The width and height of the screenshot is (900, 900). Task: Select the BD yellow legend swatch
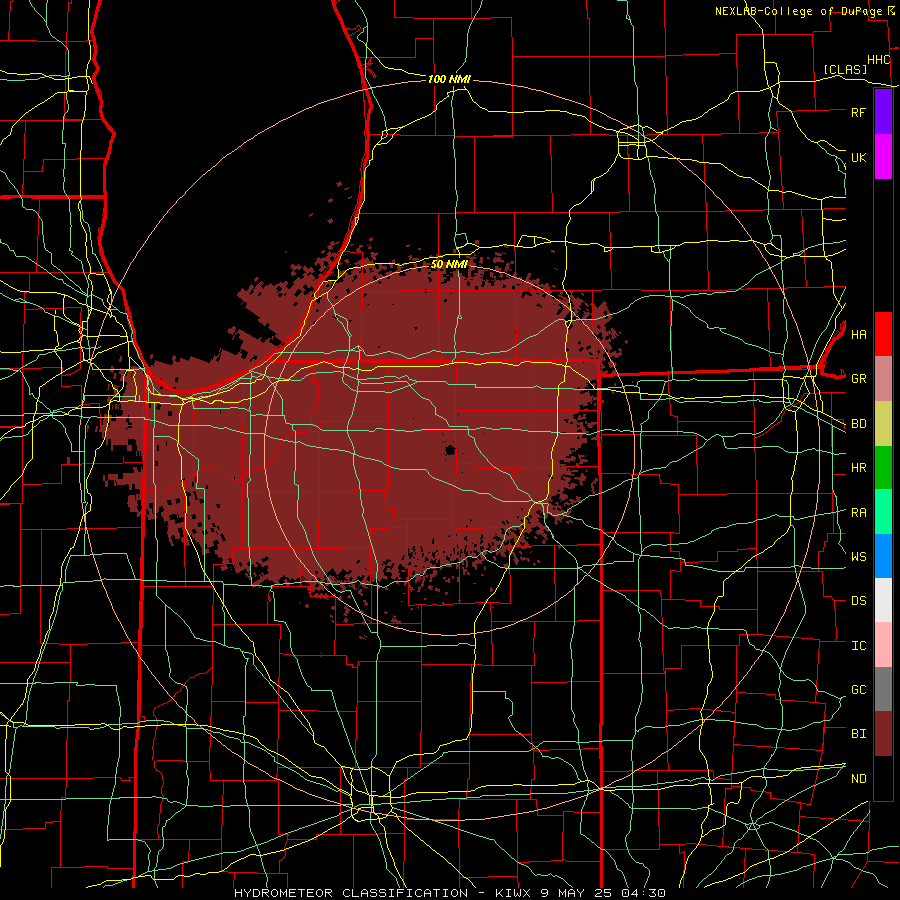pyautogui.click(x=883, y=424)
